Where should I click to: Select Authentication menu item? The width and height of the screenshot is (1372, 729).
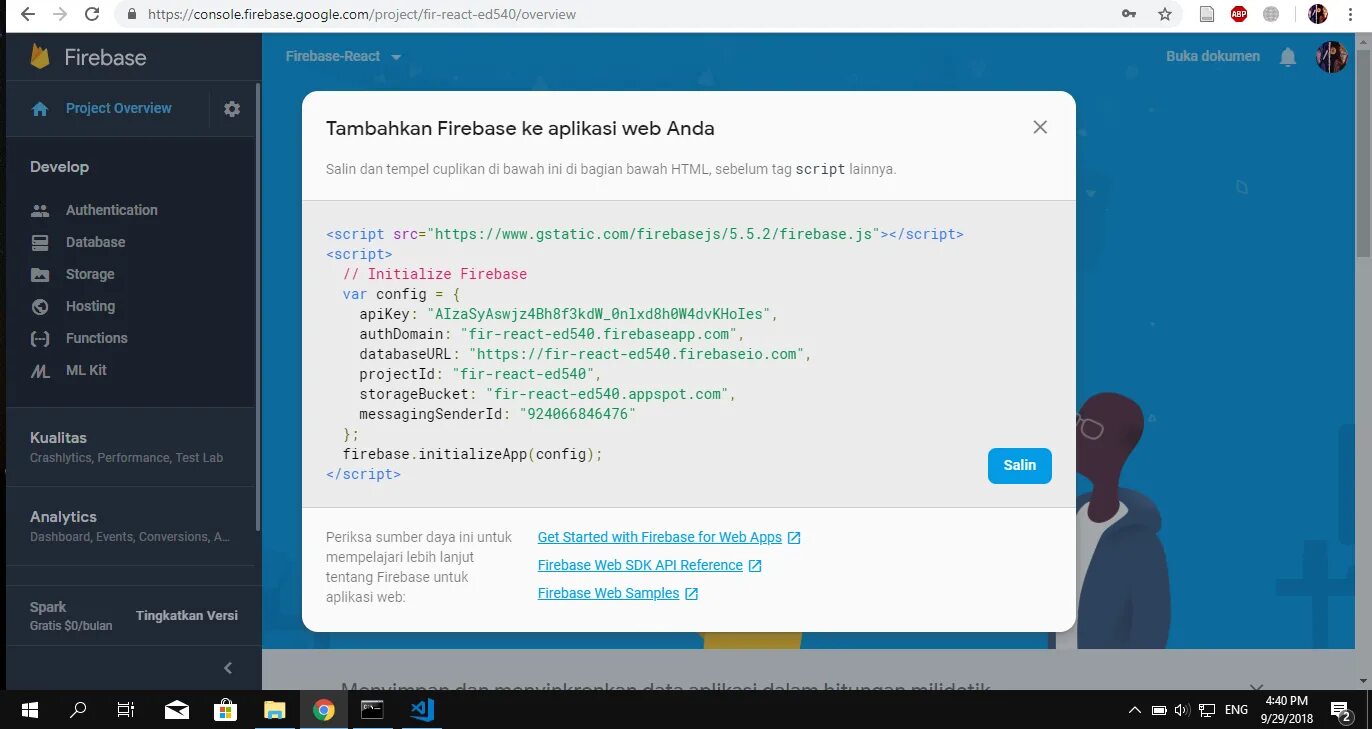pyautogui.click(x=112, y=210)
